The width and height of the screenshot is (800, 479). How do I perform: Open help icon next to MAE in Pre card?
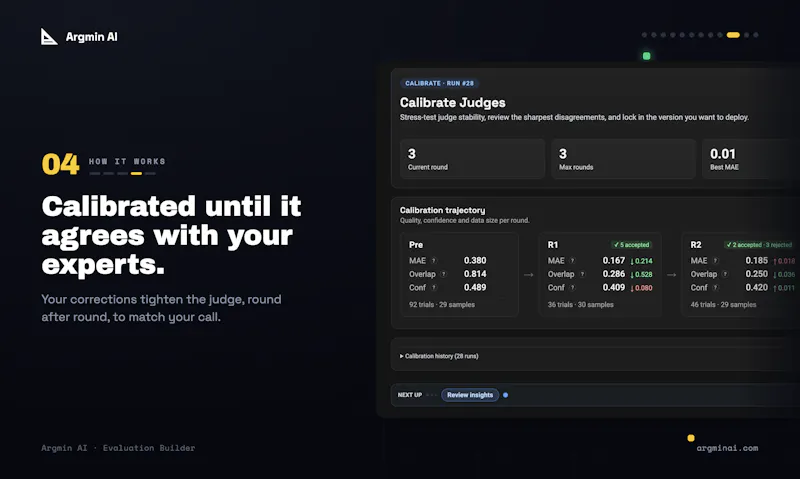pos(434,261)
